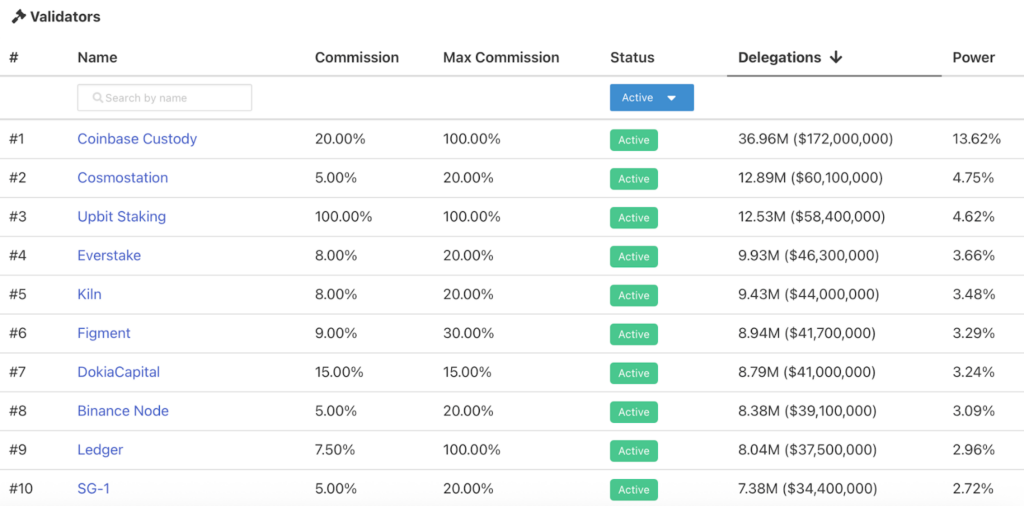Click the Active badge in Kiln row
The width and height of the screenshot is (1024, 506).
pos(633,295)
